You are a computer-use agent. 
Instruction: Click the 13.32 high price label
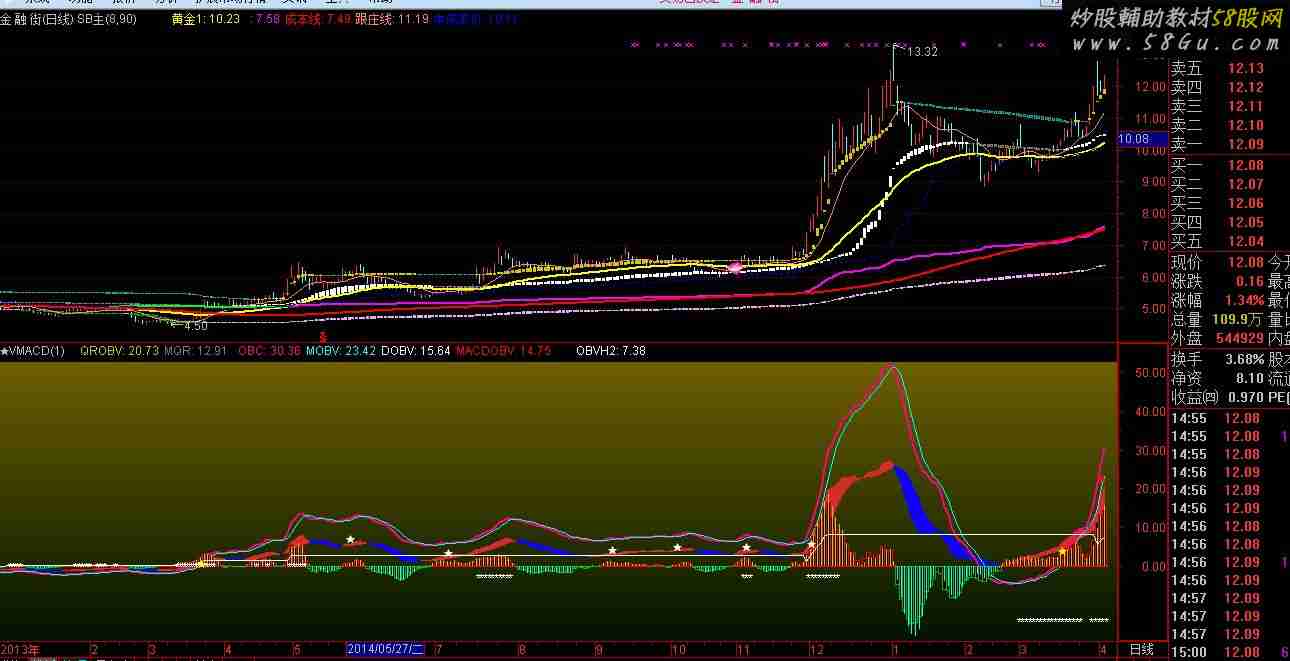click(922, 52)
